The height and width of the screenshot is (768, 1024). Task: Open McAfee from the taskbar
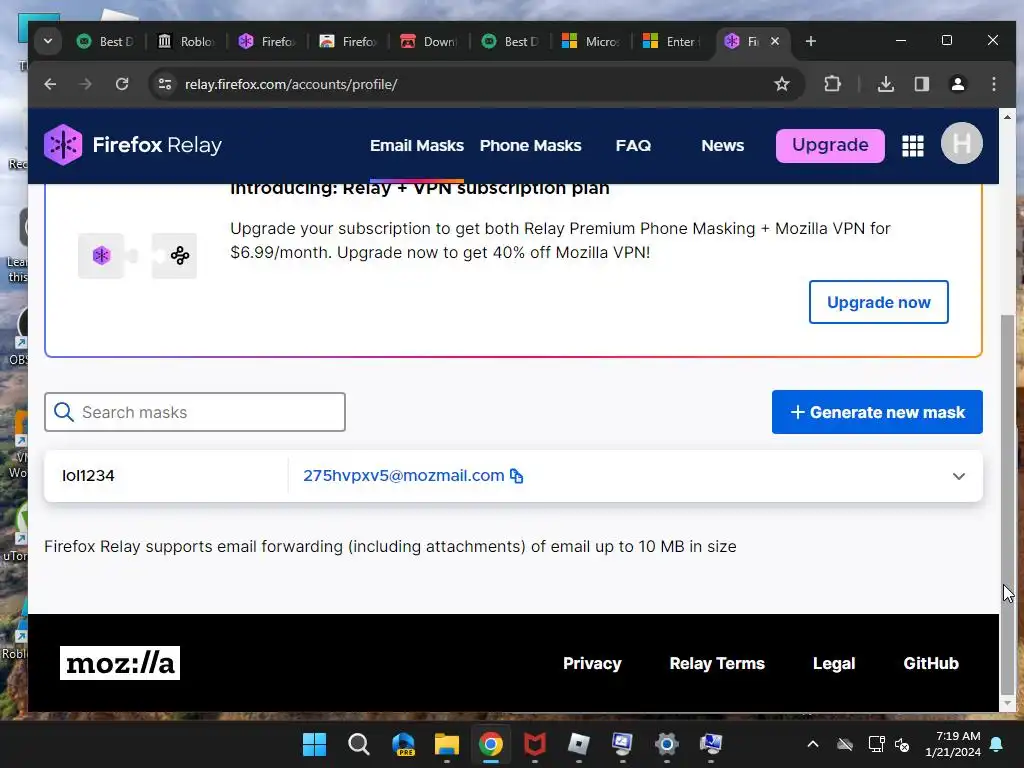point(535,744)
